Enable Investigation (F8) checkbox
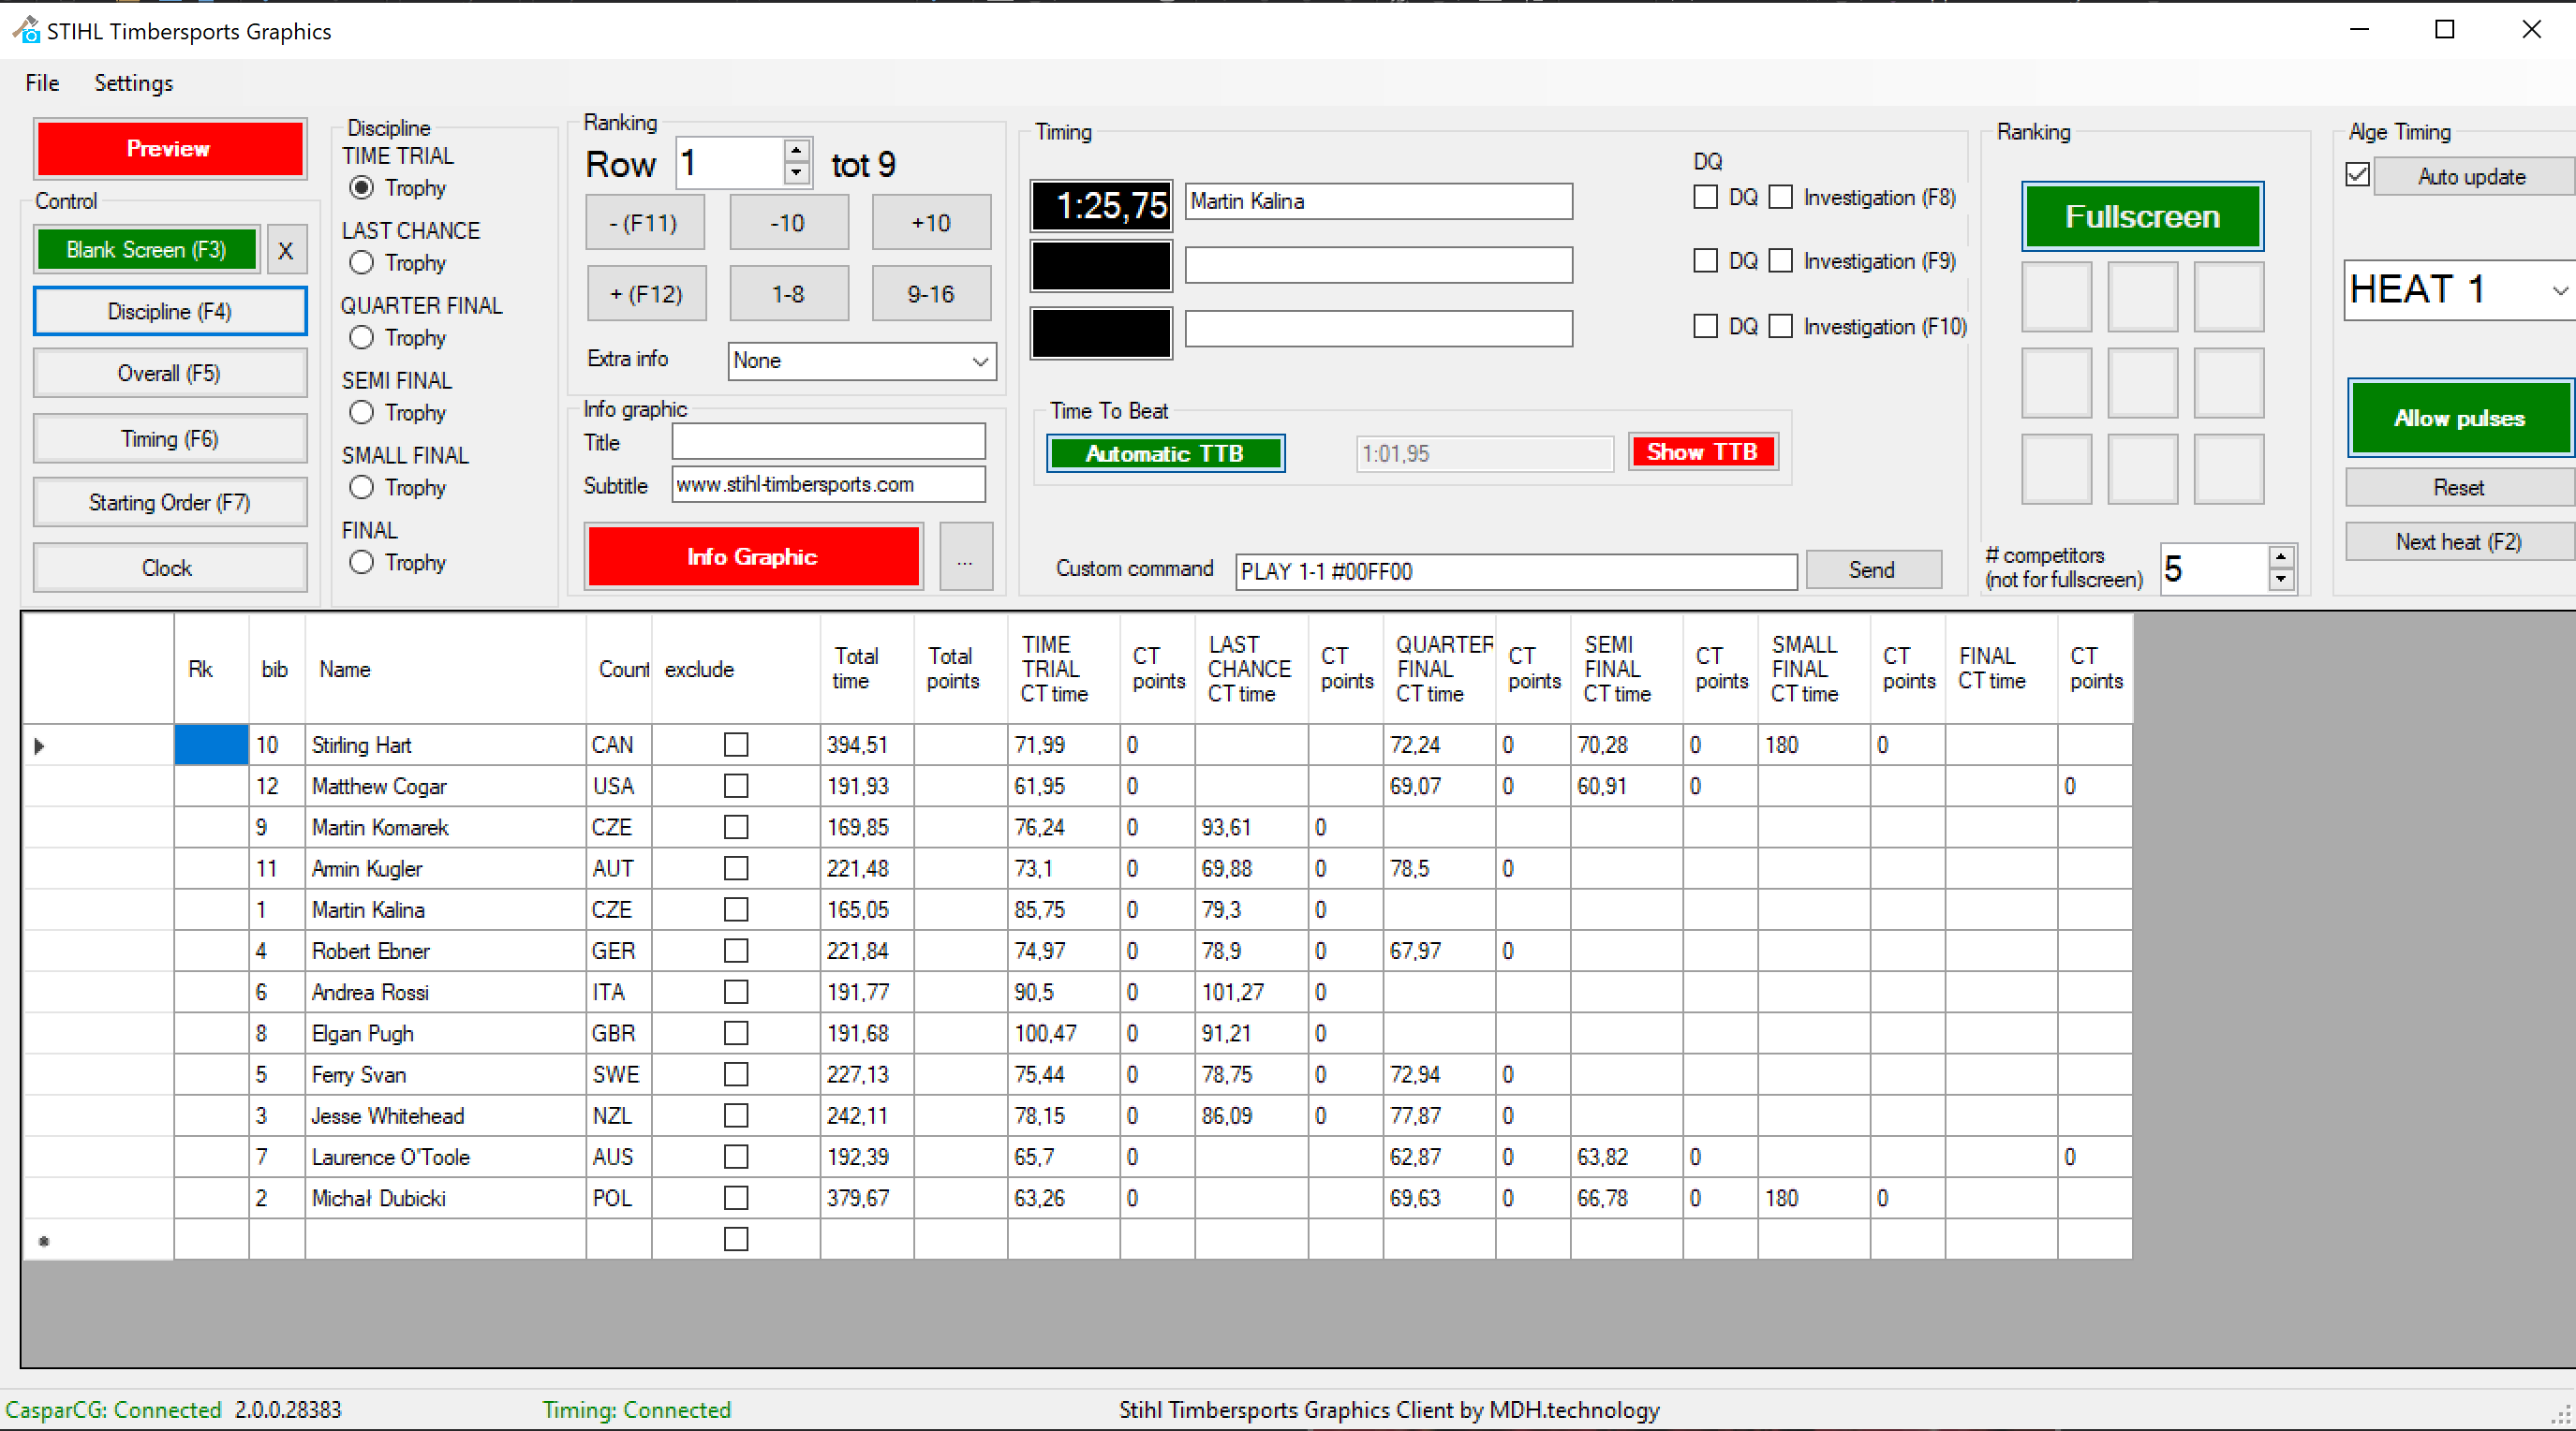 point(1780,198)
